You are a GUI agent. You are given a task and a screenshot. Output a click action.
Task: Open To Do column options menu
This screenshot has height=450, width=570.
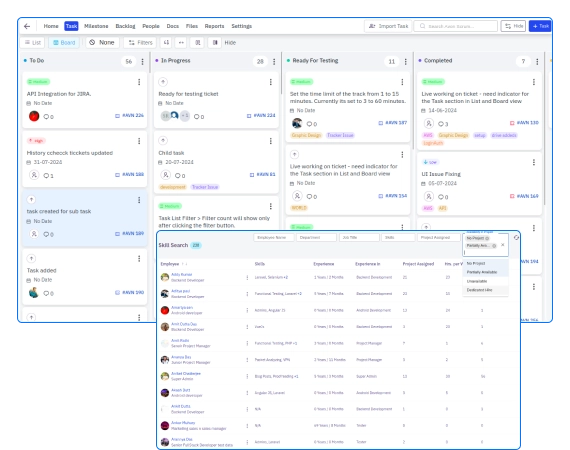coord(142,61)
